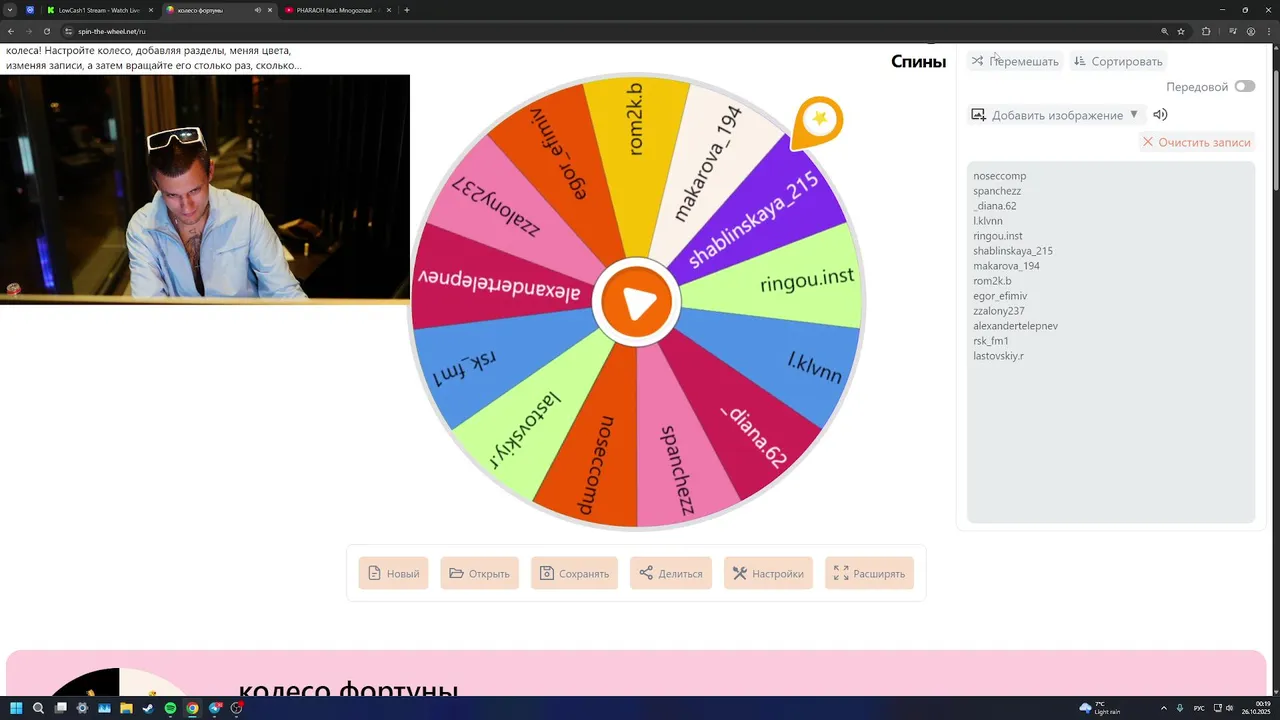Image resolution: width=1280 pixels, height=720 pixels.
Task: Open the pinned first browser tab
Action: click(30, 10)
